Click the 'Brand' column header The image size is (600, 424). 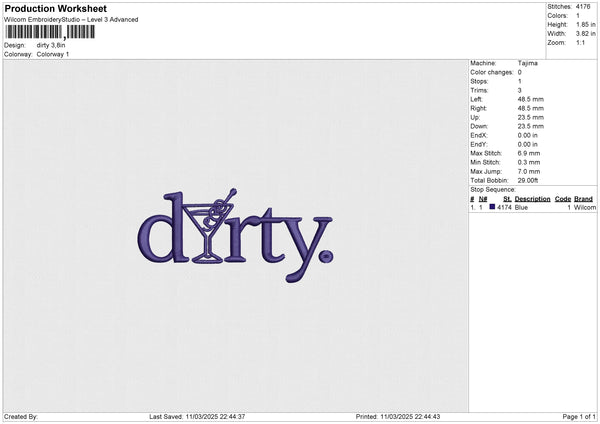(x=584, y=199)
